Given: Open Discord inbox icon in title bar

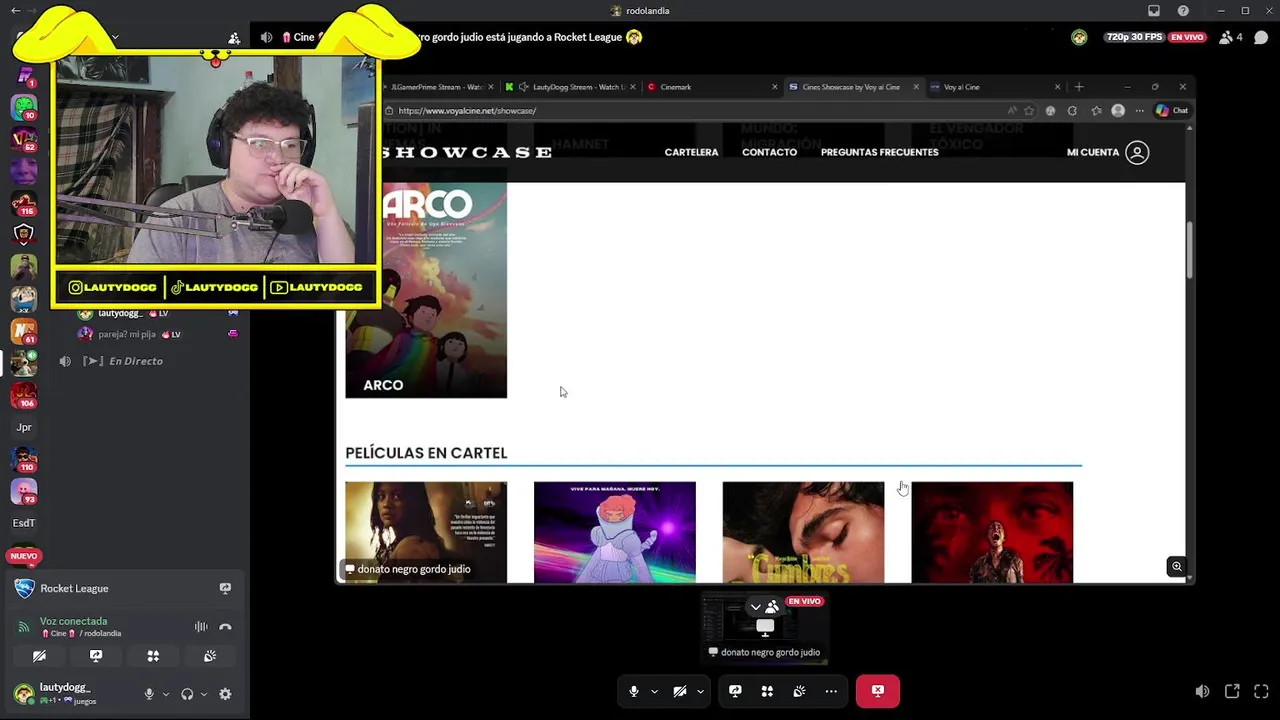Looking at the screenshot, I should 1154,11.
